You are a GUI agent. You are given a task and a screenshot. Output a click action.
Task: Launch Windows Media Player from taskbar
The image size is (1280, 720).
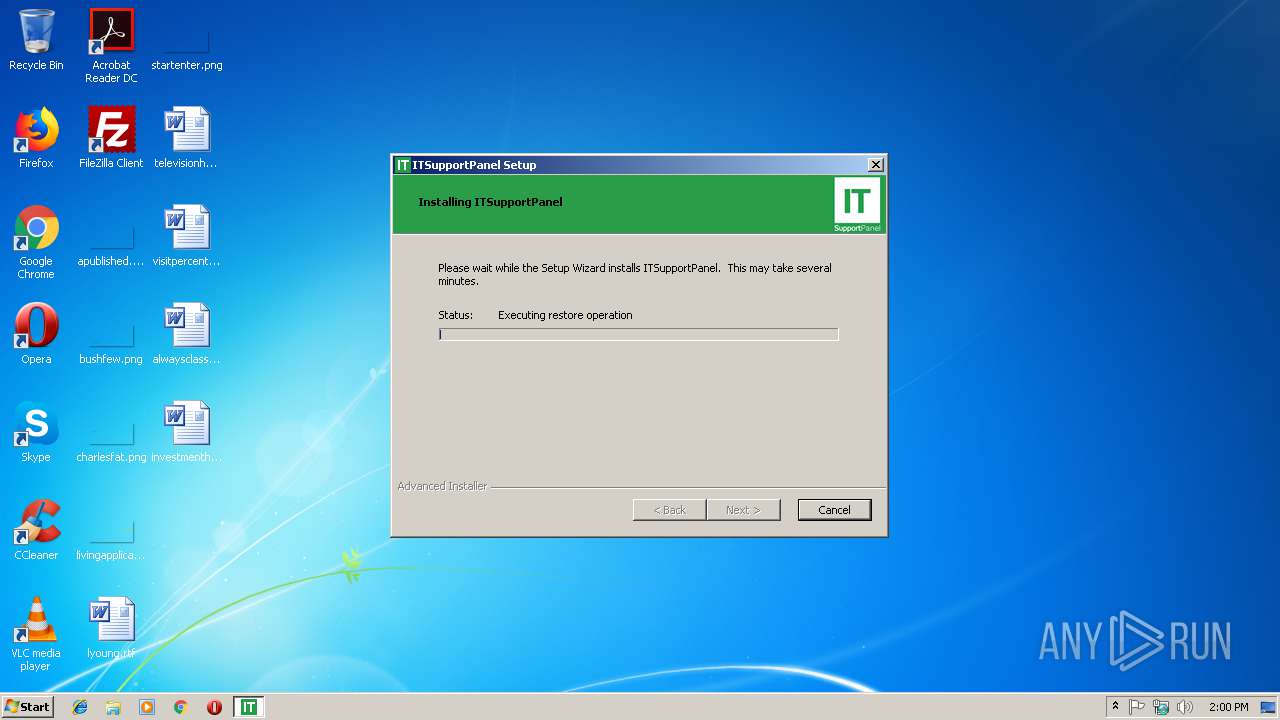click(x=147, y=707)
